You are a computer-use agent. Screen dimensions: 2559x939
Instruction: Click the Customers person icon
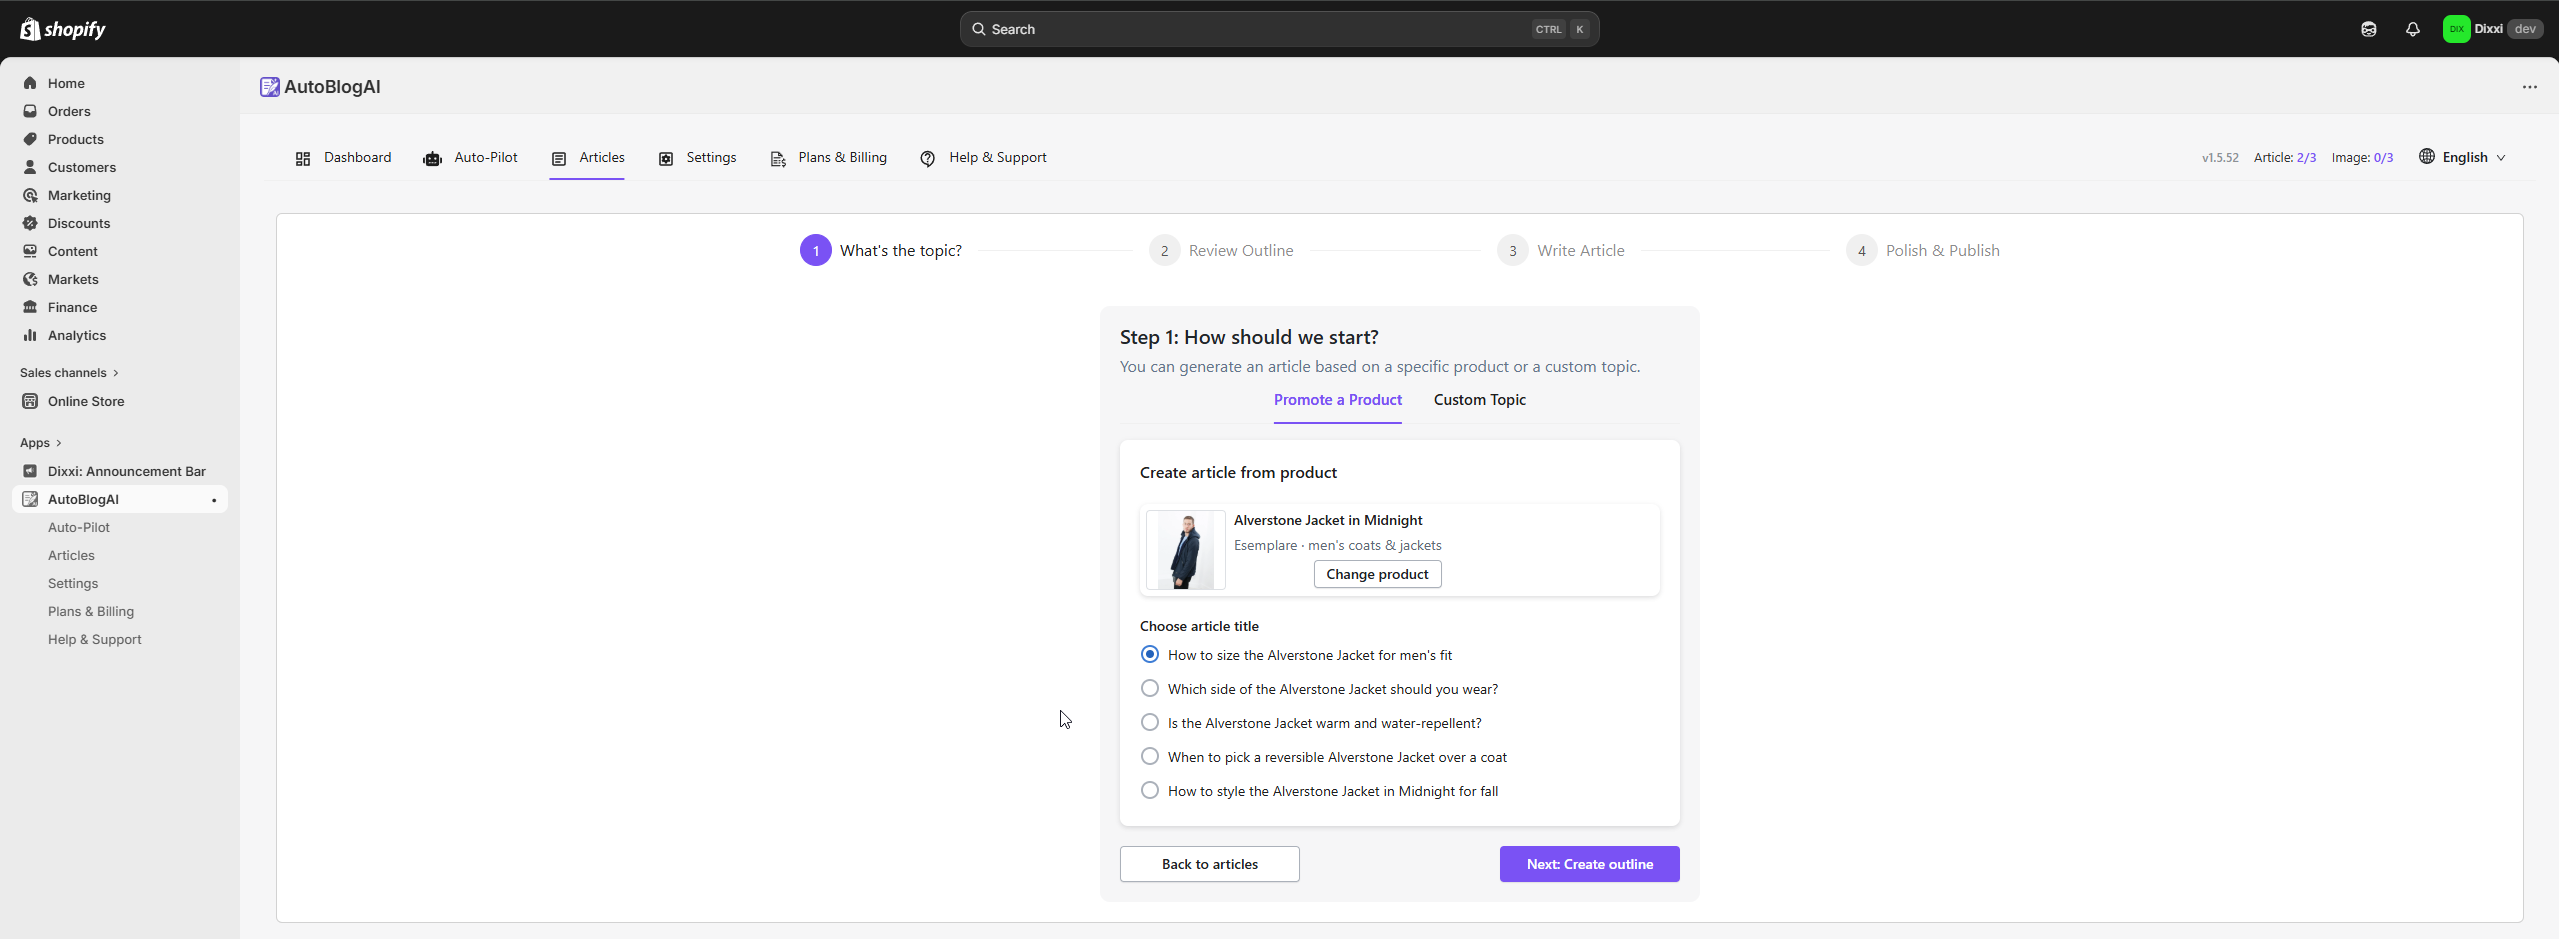[x=30, y=167]
